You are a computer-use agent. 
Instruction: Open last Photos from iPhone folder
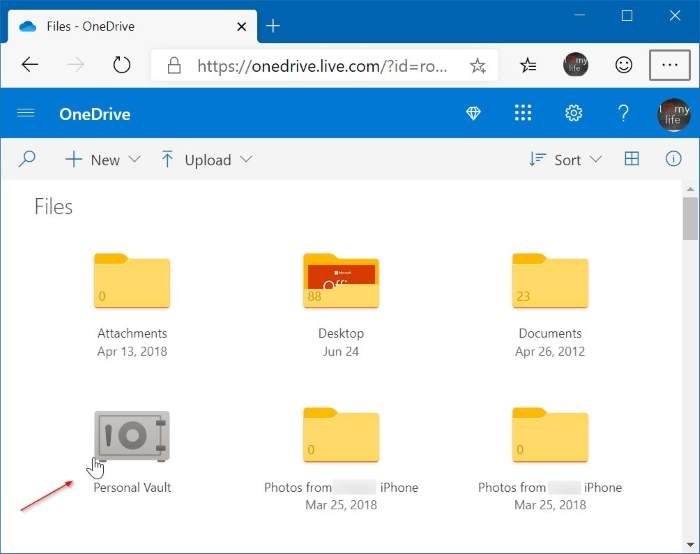coord(550,435)
